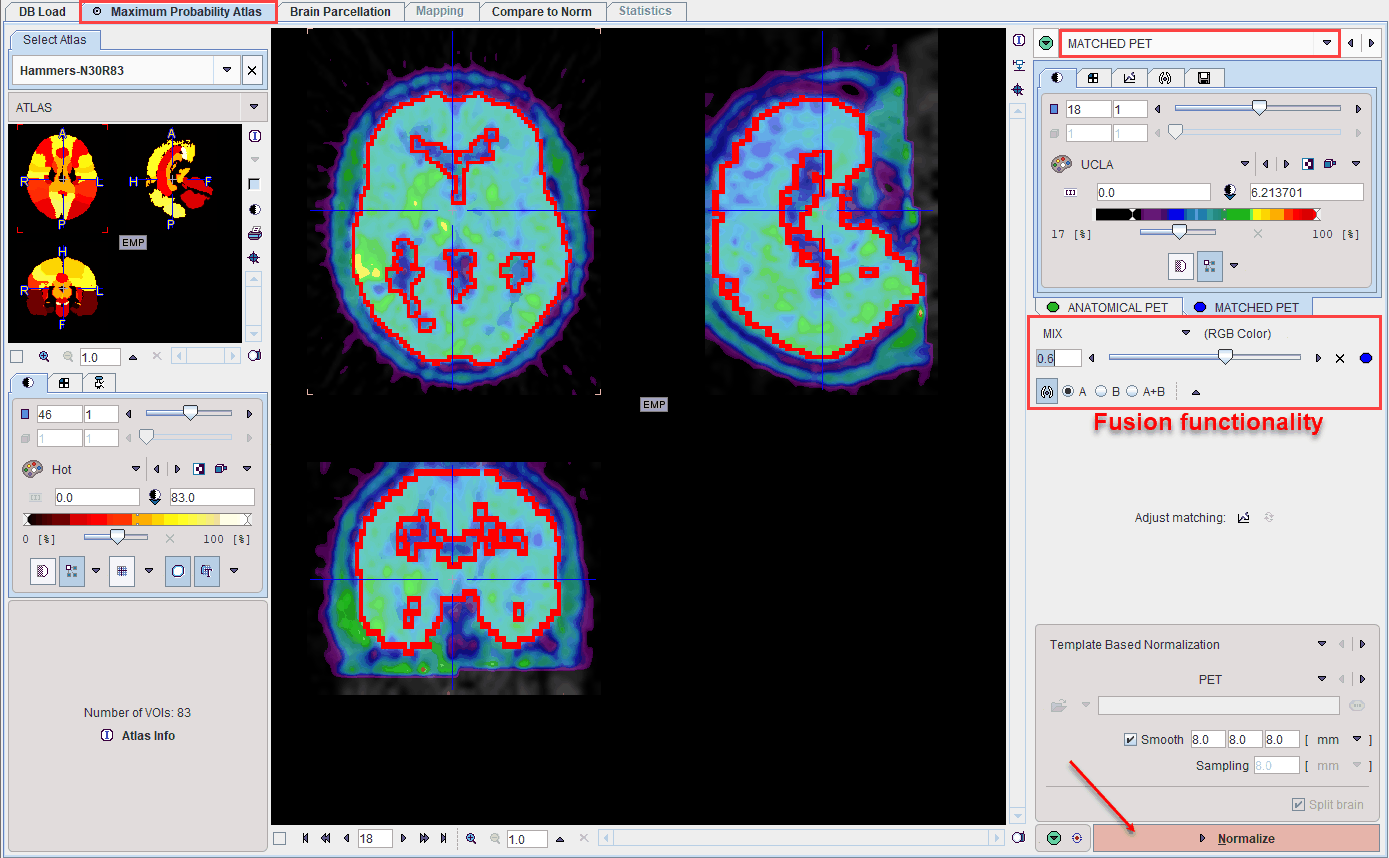
Task: Click green arrow icon left of MATCHED PET
Action: pos(1045,43)
